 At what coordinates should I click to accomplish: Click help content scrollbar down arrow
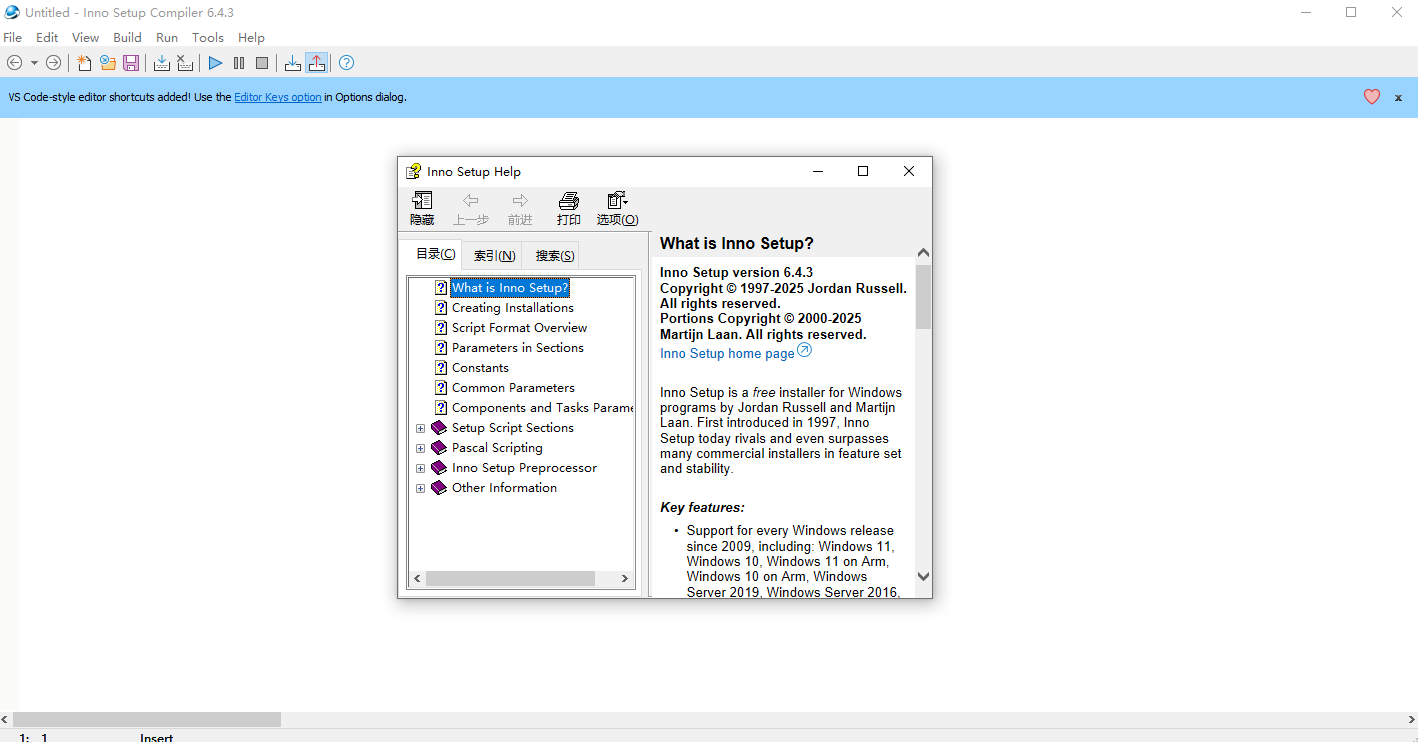923,576
